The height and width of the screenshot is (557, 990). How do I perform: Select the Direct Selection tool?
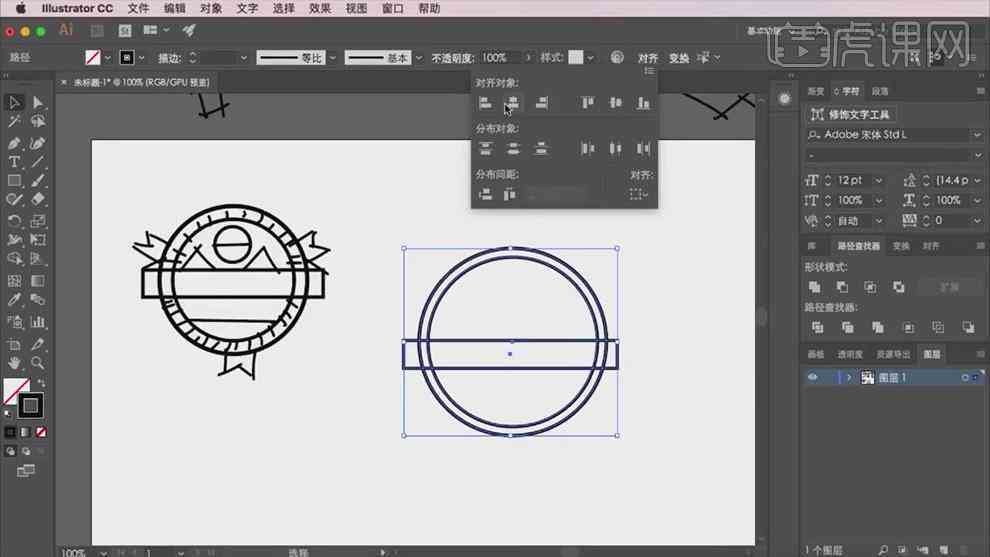pyautogui.click(x=38, y=102)
